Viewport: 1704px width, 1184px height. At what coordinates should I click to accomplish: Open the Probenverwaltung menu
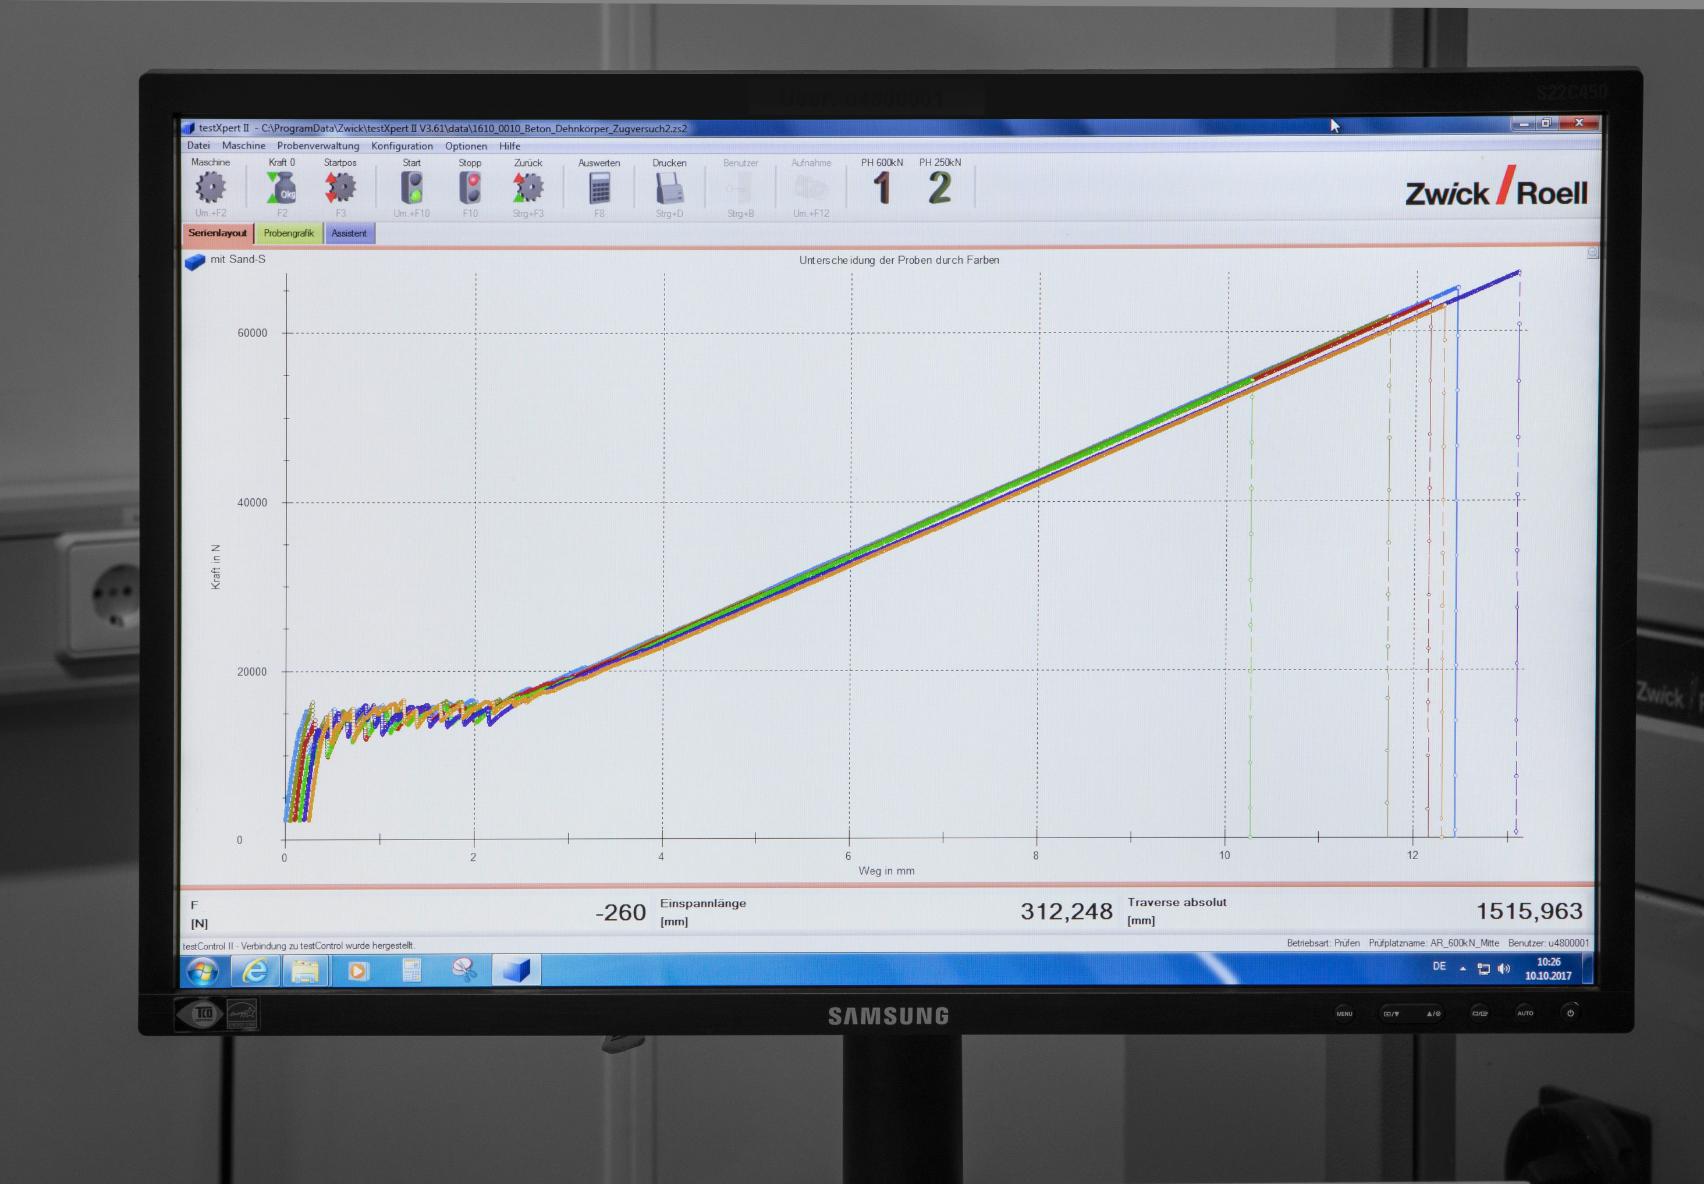coord(318,146)
